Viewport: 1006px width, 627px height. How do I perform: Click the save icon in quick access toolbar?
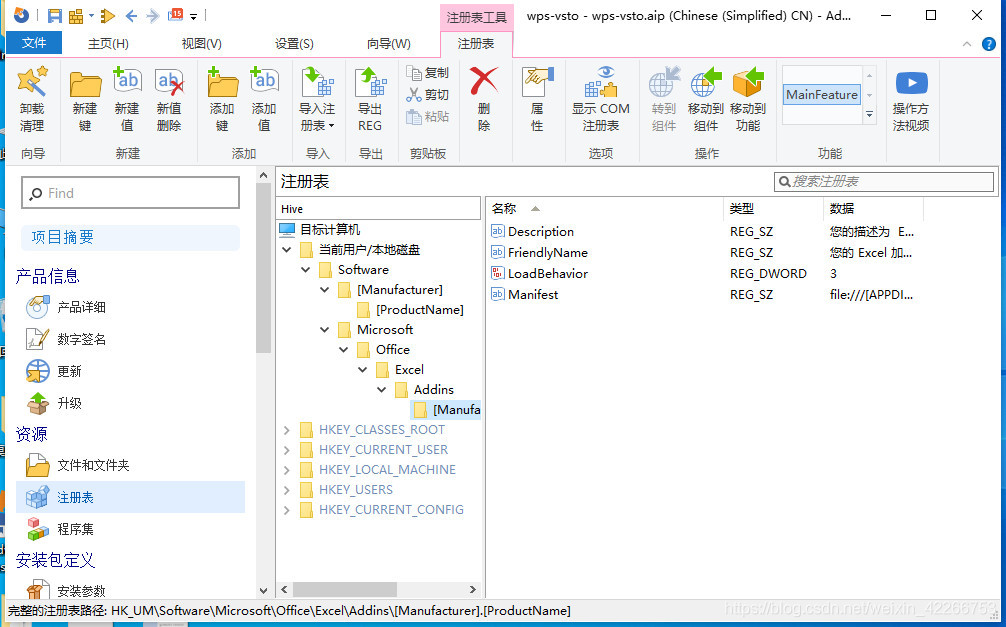pos(55,15)
